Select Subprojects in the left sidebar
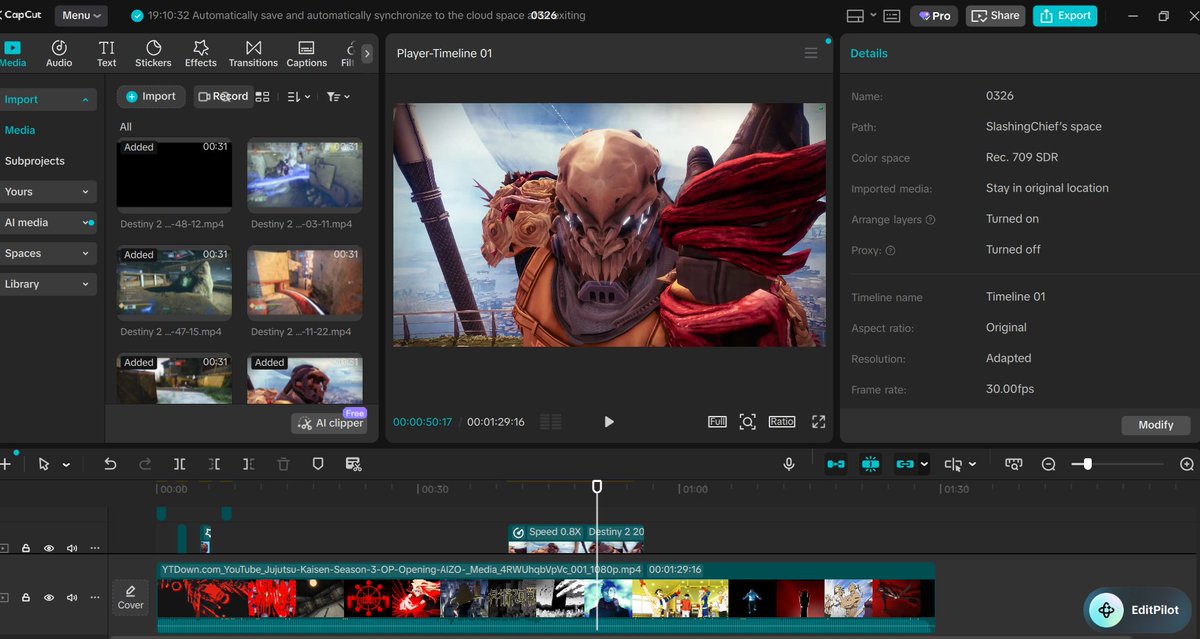 point(35,161)
